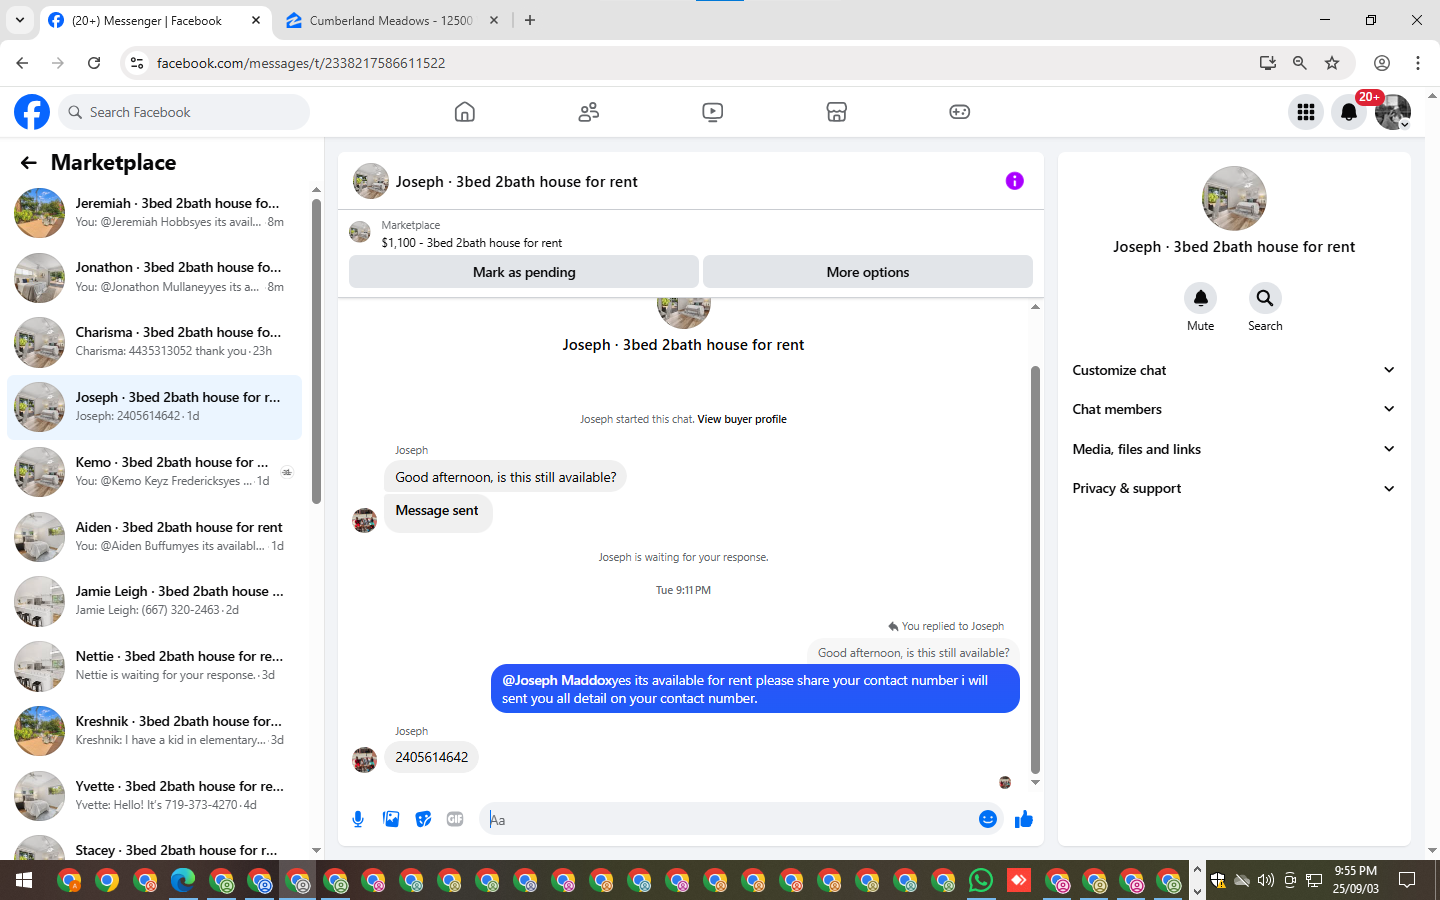
Task: Open the Chrome three-dot menu
Action: click(x=1418, y=63)
